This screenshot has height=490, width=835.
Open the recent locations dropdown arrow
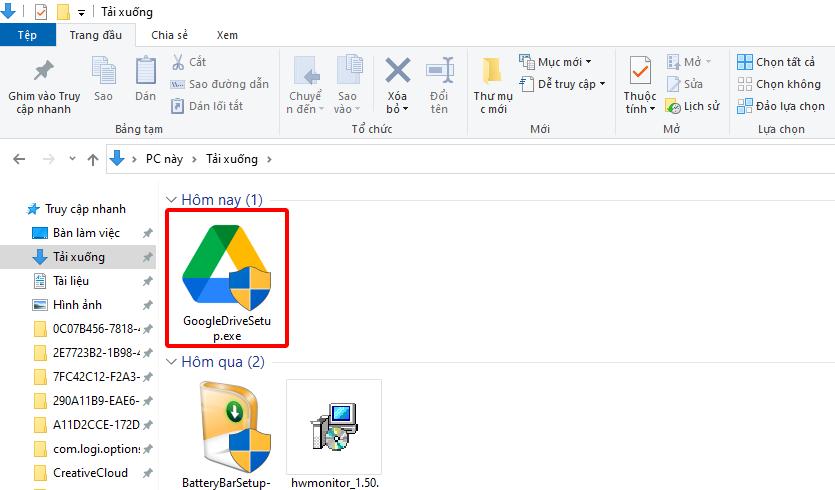coord(72,159)
